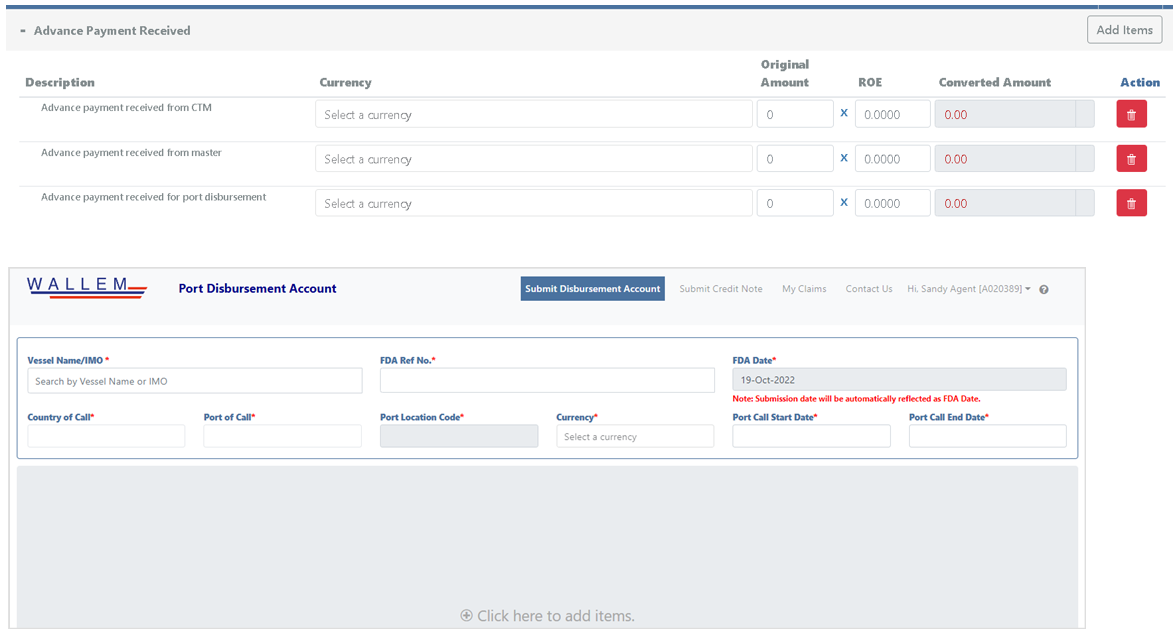This screenshot has height=631, width=1173.
Task: Click the Add Items button
Action: click(x=1124, y=30)
